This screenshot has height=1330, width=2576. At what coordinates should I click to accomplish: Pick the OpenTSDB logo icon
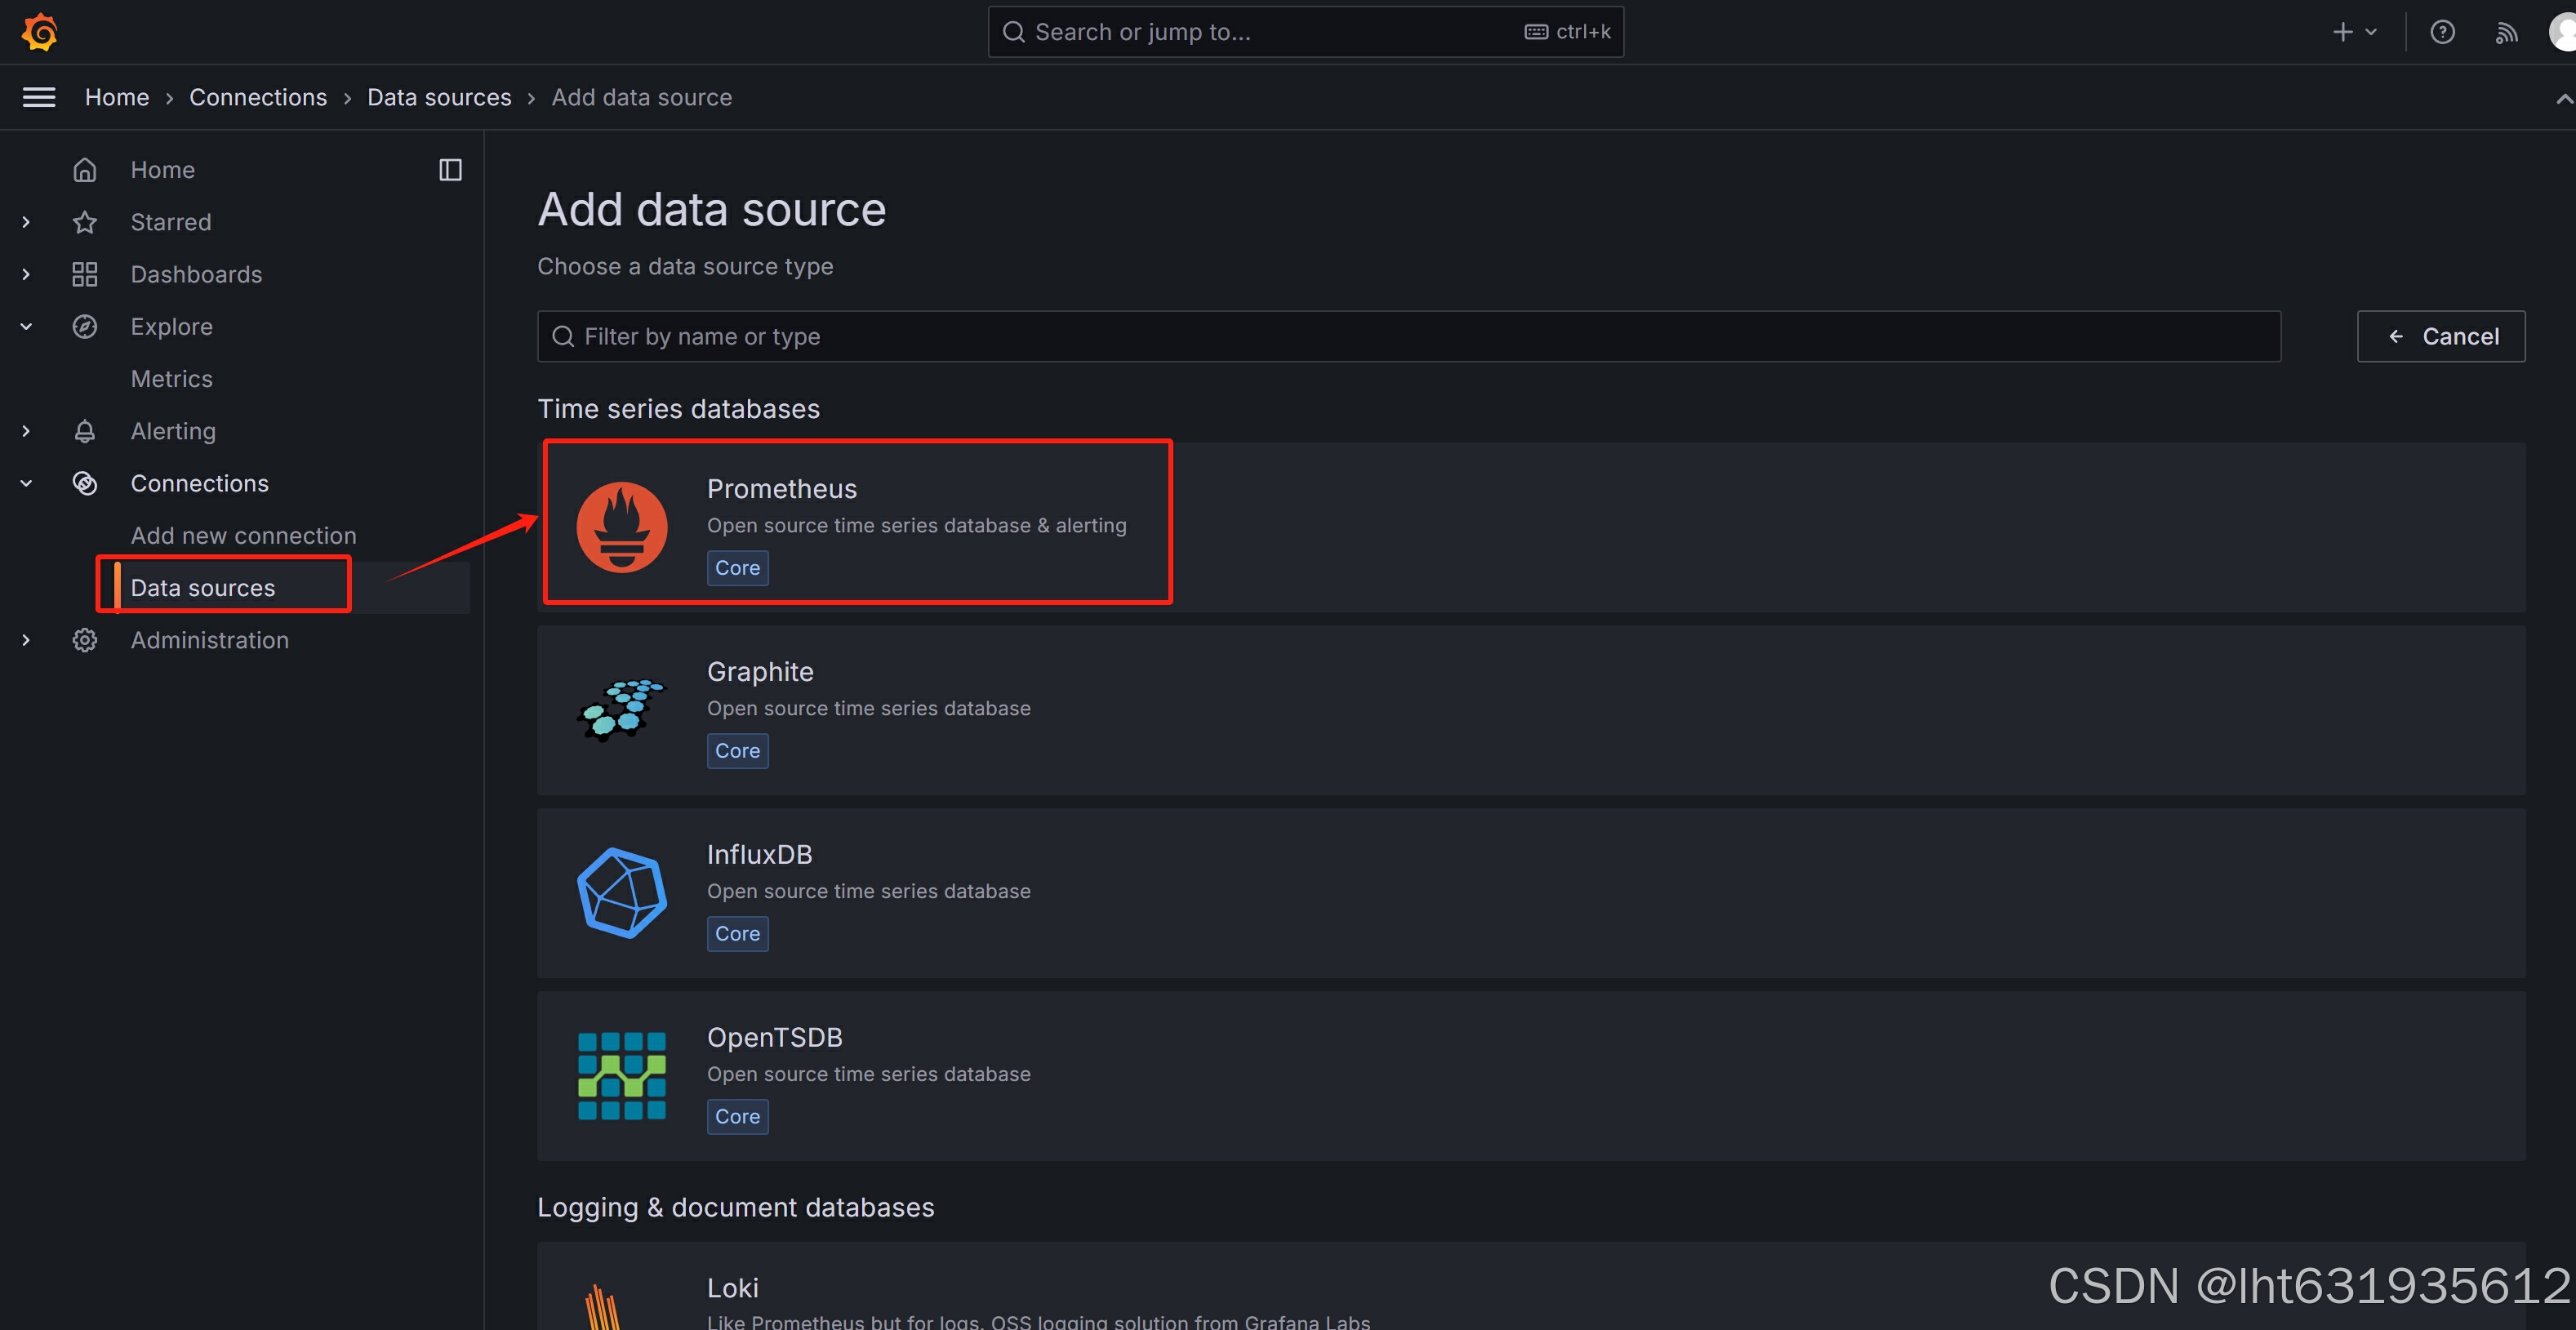(621, 1075)
